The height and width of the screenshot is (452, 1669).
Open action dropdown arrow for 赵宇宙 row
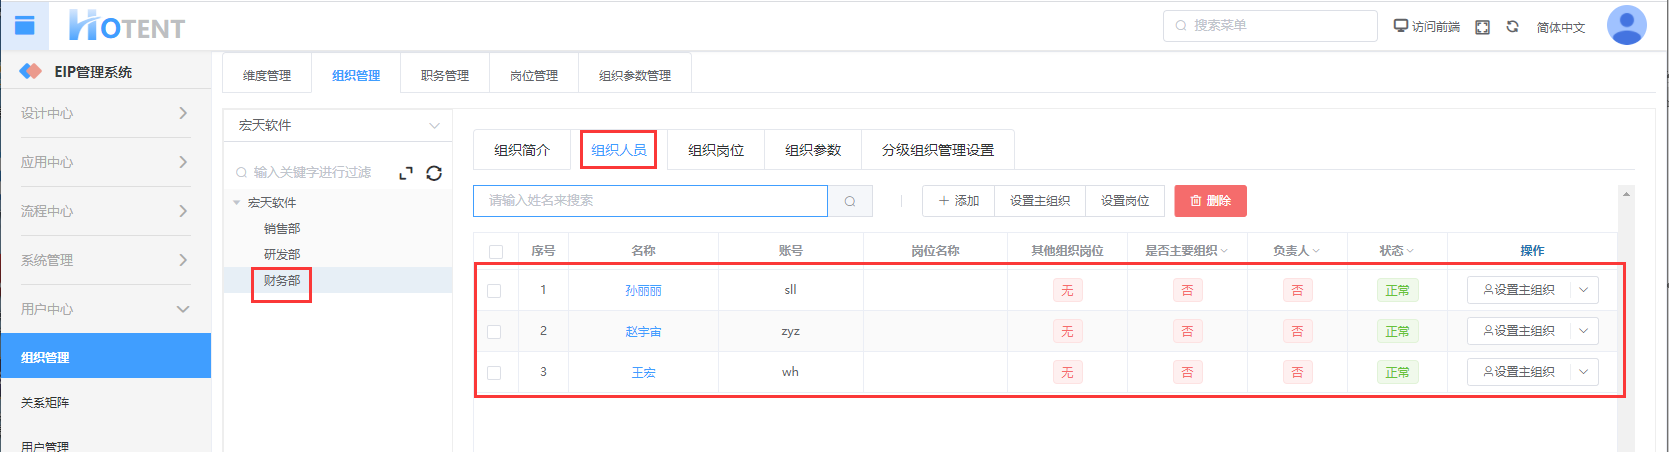point(1584,331)
